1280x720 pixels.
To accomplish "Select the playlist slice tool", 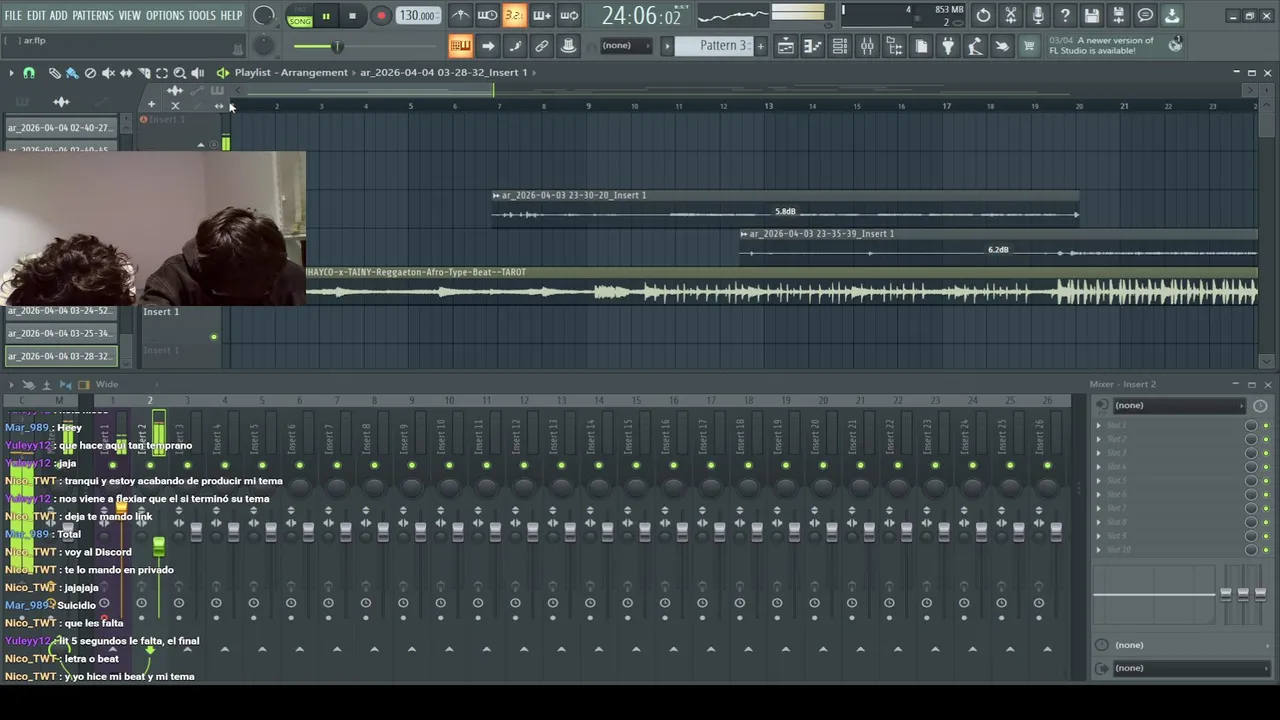I will point(144,73).
